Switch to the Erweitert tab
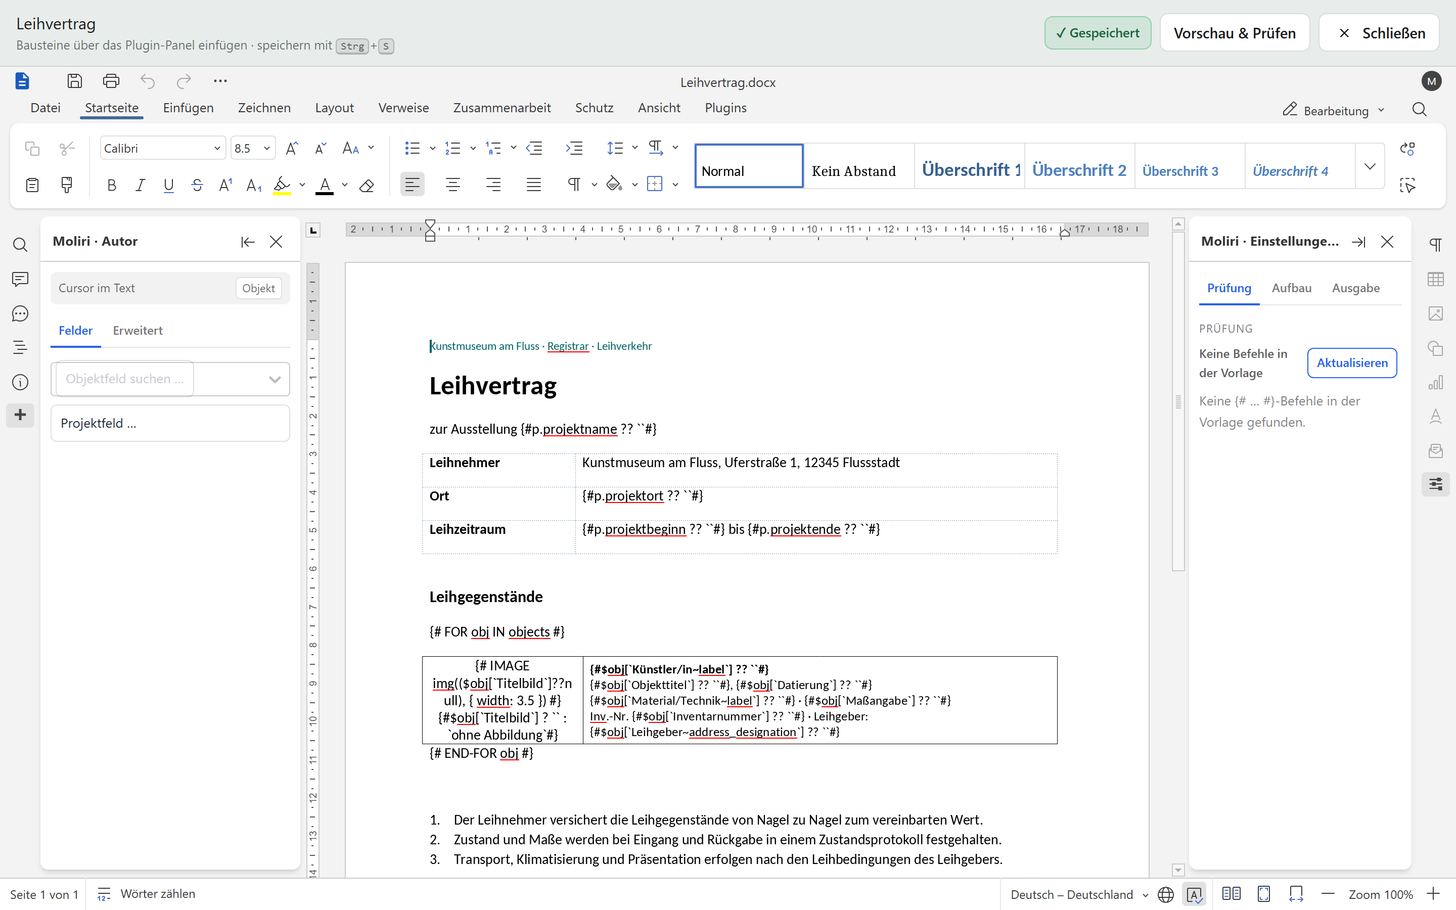 pyautogui.click(x=138, y=331)
